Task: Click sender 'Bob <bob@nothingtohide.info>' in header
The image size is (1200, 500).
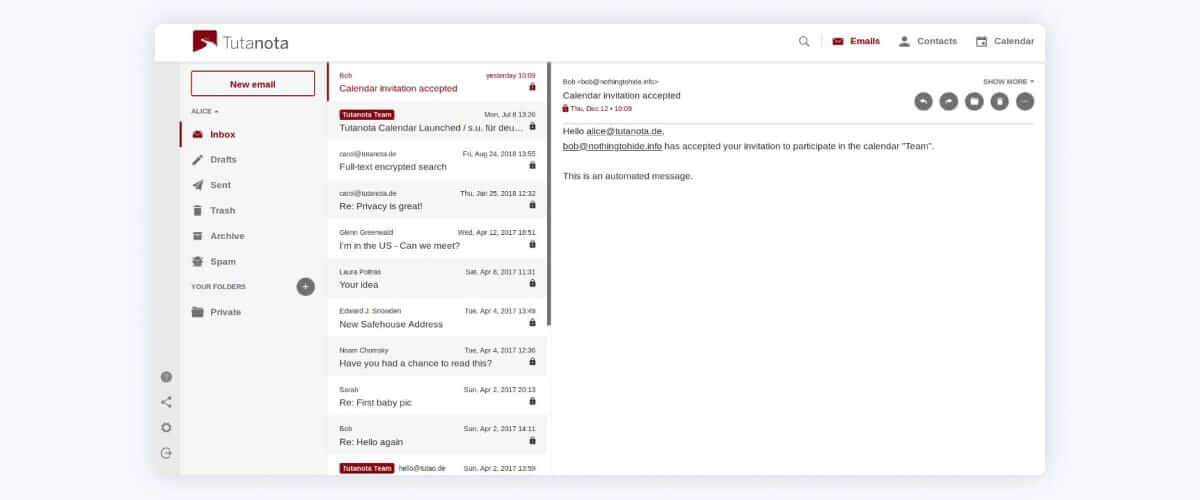Action: [x=611, y=81]
